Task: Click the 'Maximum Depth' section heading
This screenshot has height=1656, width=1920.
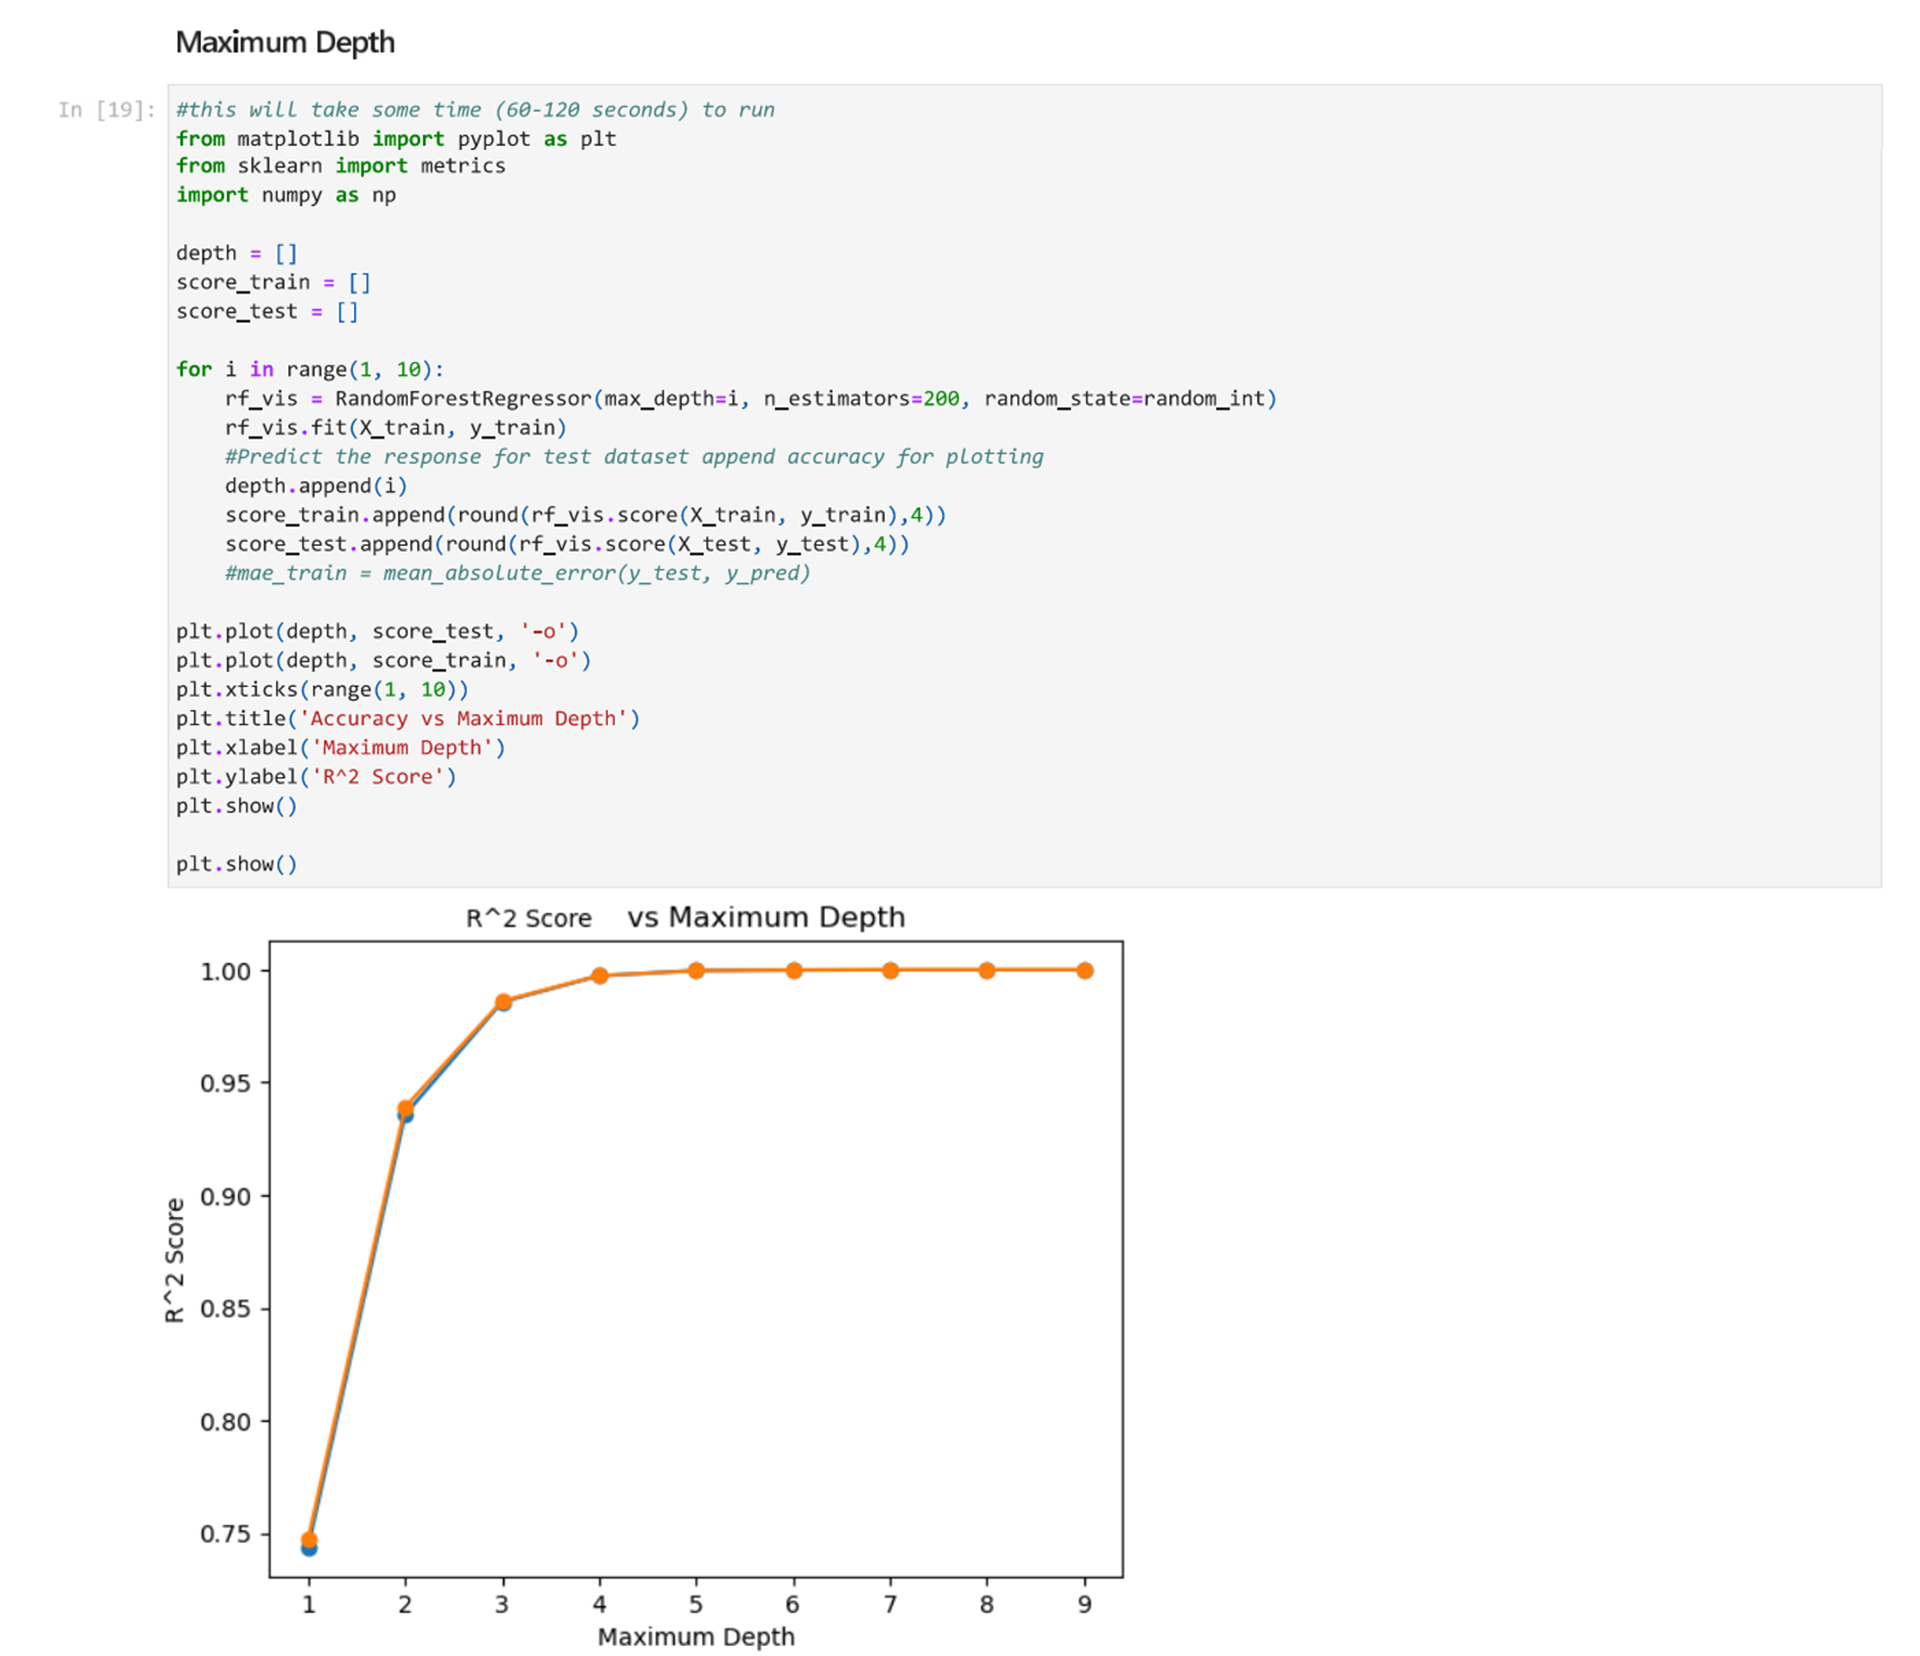Action: click(285, 43)
